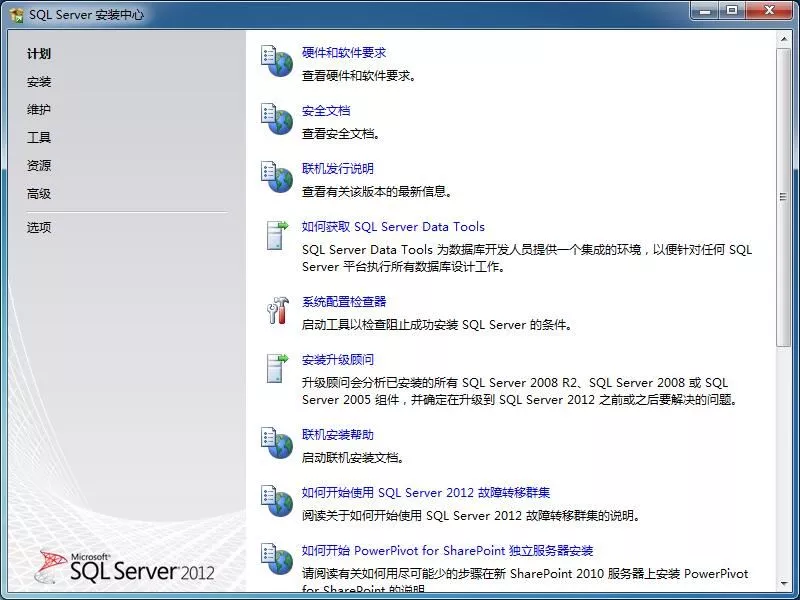Click the SQL Server 安装中心 title bar icon
The width and height of the screenshot is (800, 600).
[17, 15]
